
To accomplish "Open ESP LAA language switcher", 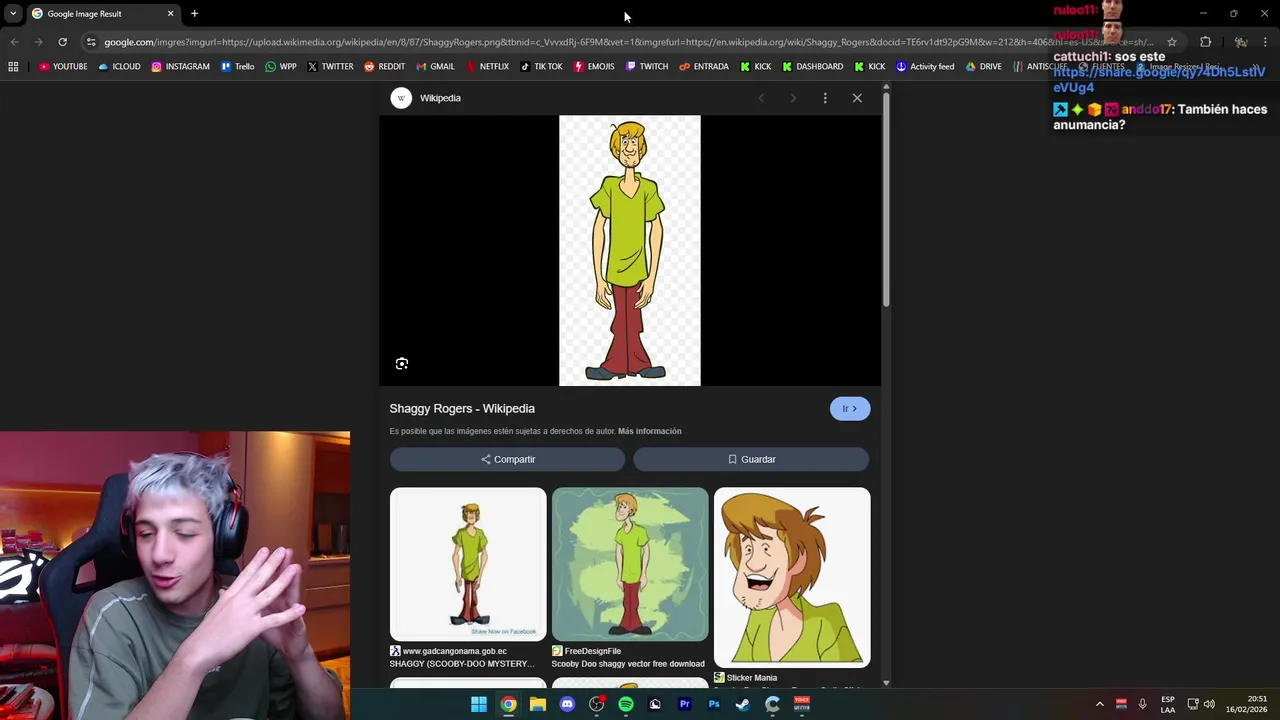I will (x=1168, y=704).
